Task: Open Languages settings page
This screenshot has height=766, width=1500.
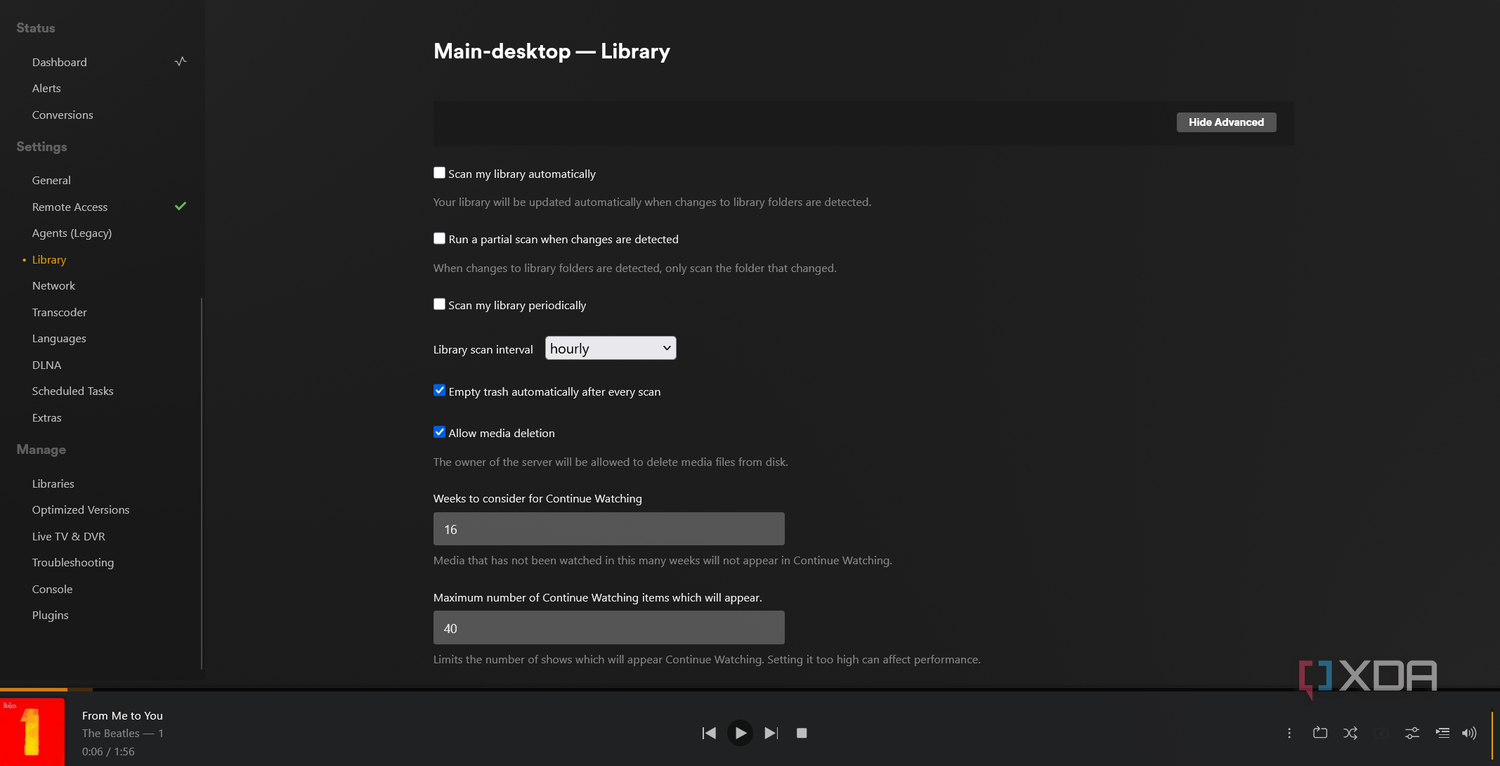Action: 59,339
